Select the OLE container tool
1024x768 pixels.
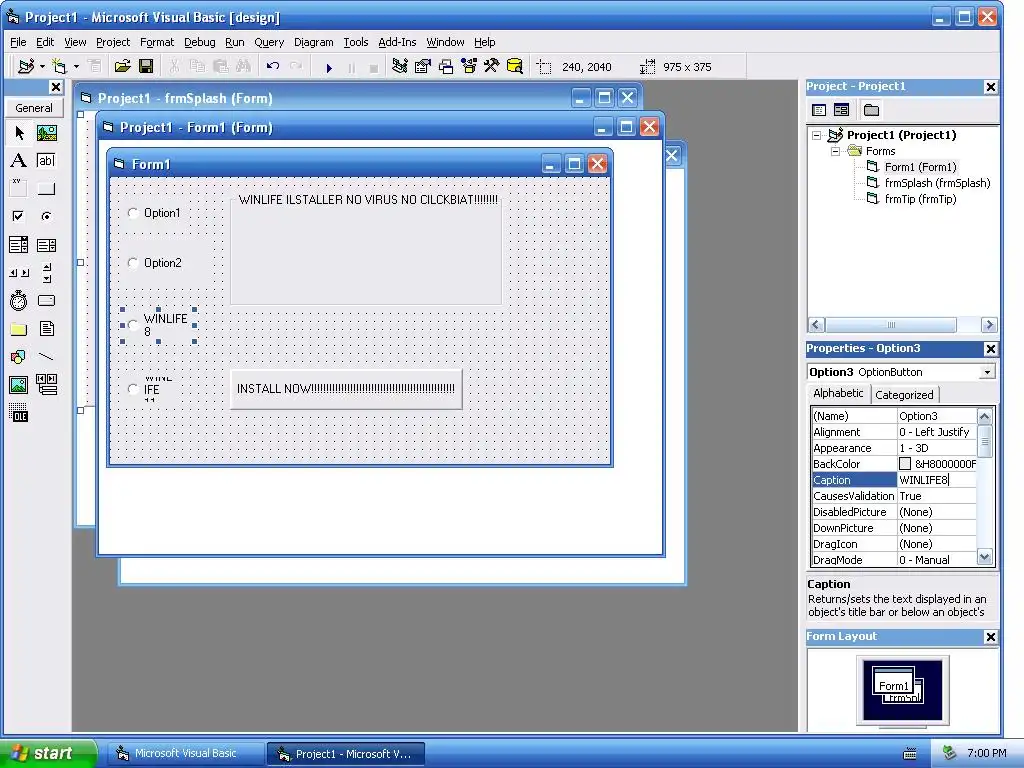coord(19,413)
